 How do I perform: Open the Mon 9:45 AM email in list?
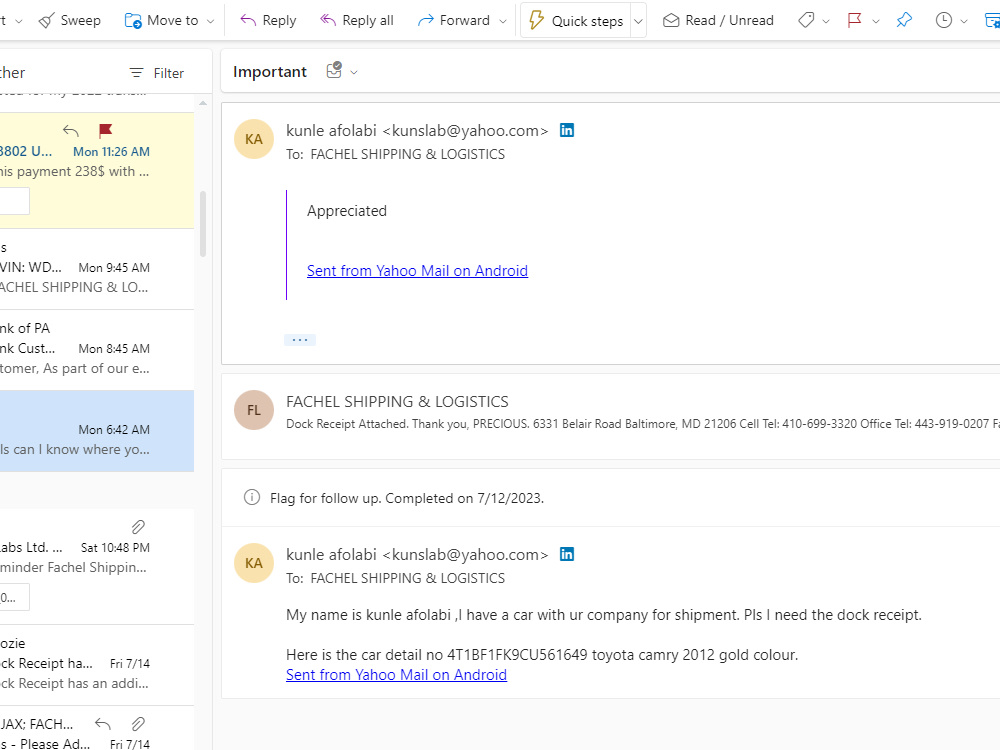pos(97,269)
